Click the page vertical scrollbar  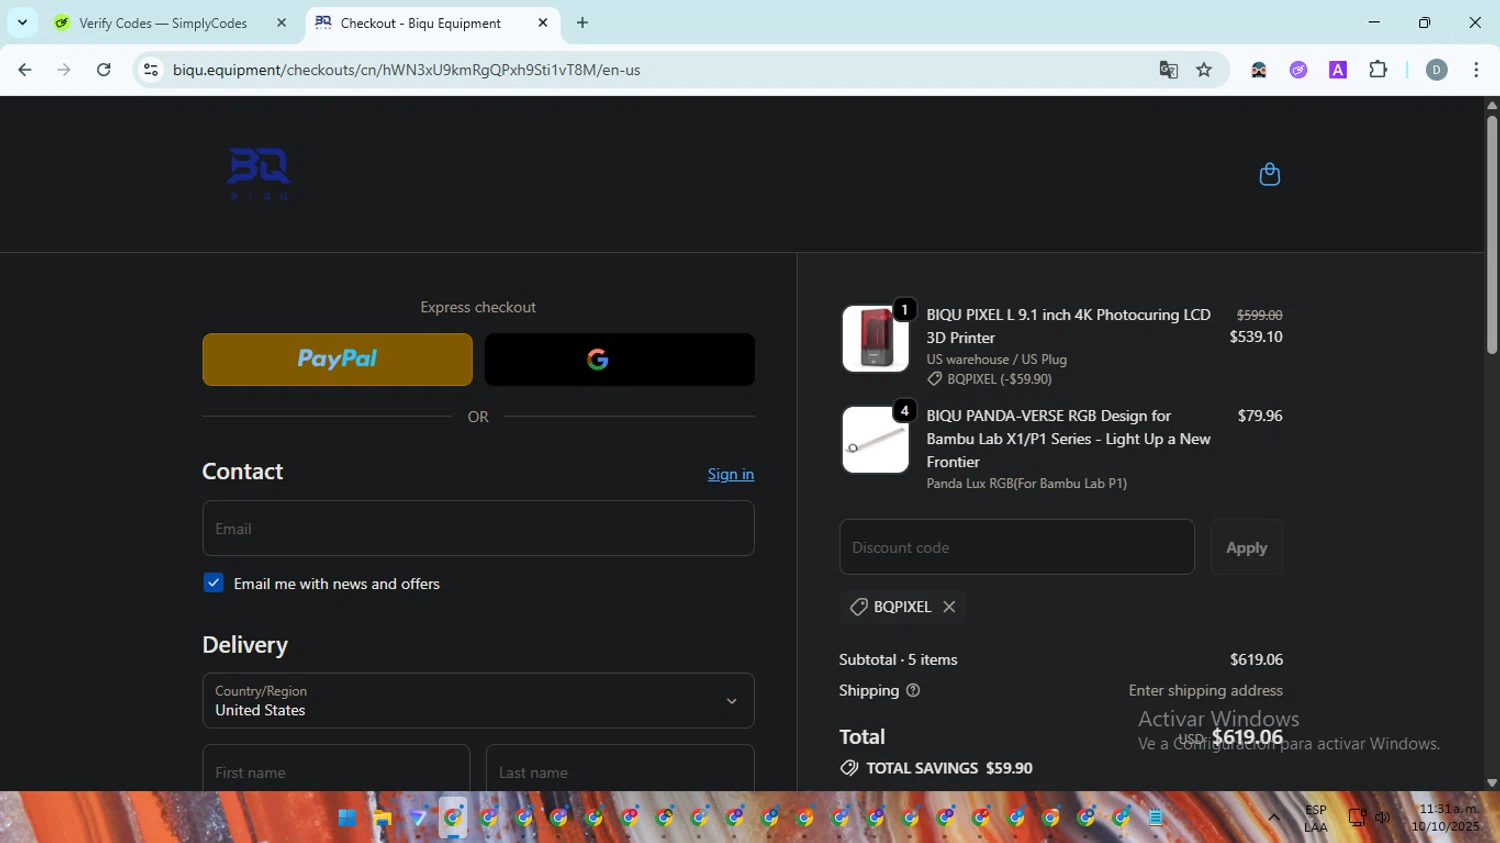(1492, 235)
